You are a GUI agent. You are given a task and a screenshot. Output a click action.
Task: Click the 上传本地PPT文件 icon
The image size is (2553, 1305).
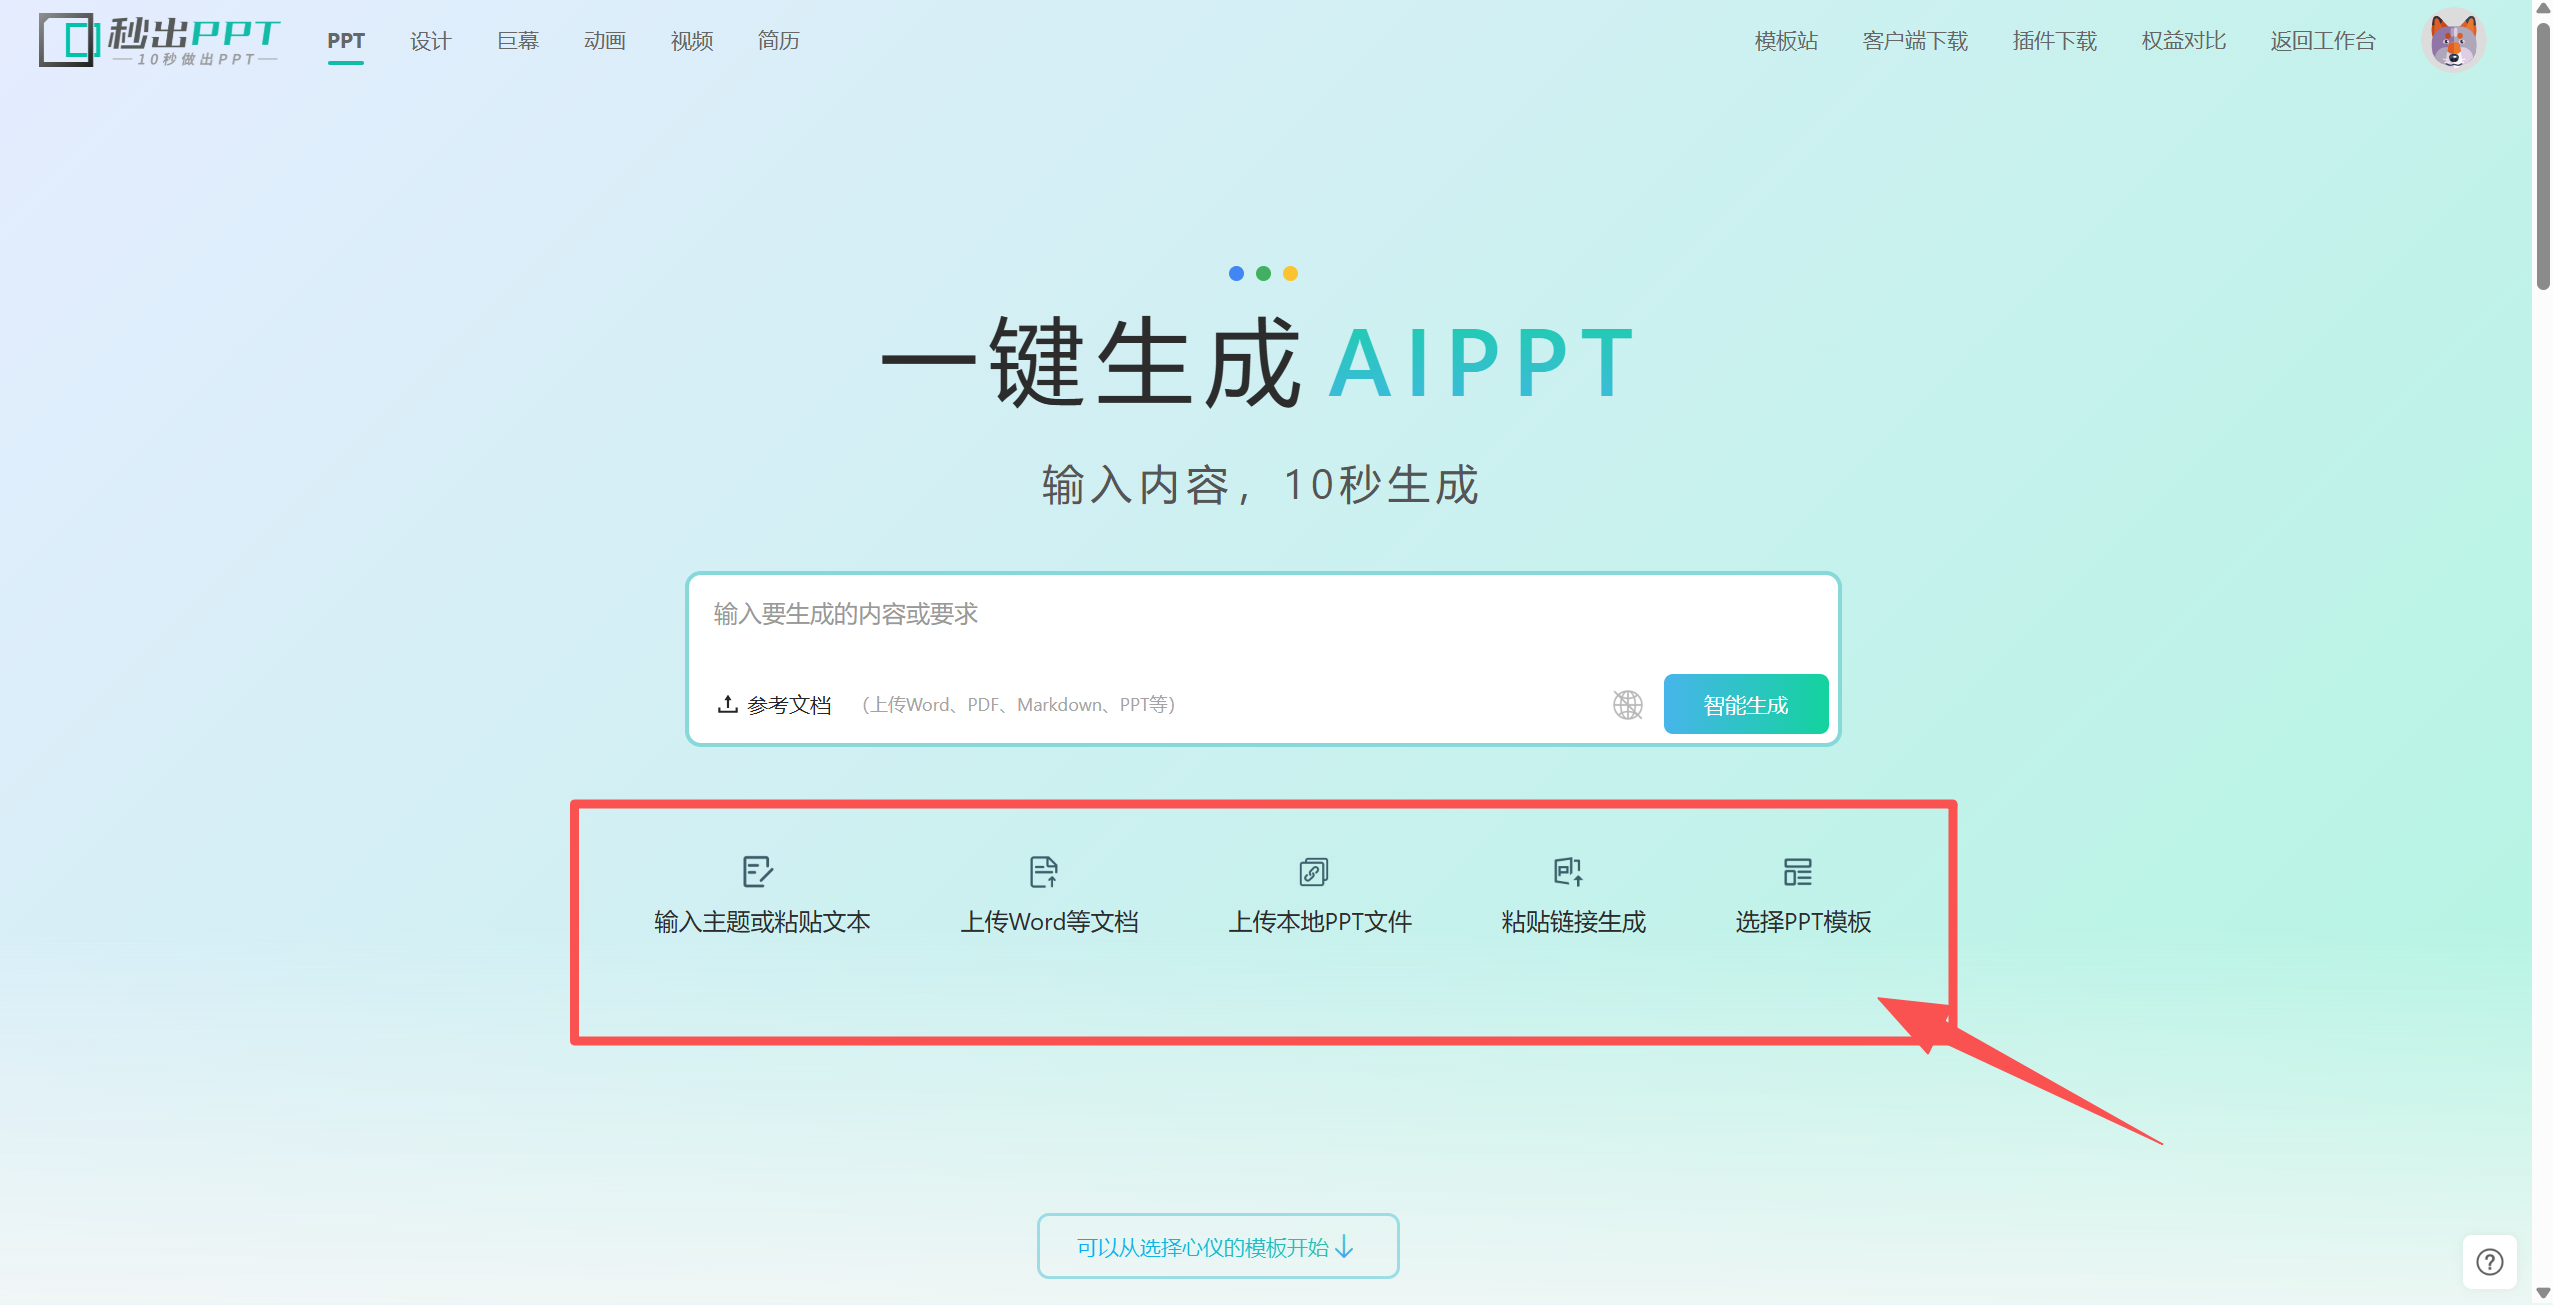[x=1313, y=871]
